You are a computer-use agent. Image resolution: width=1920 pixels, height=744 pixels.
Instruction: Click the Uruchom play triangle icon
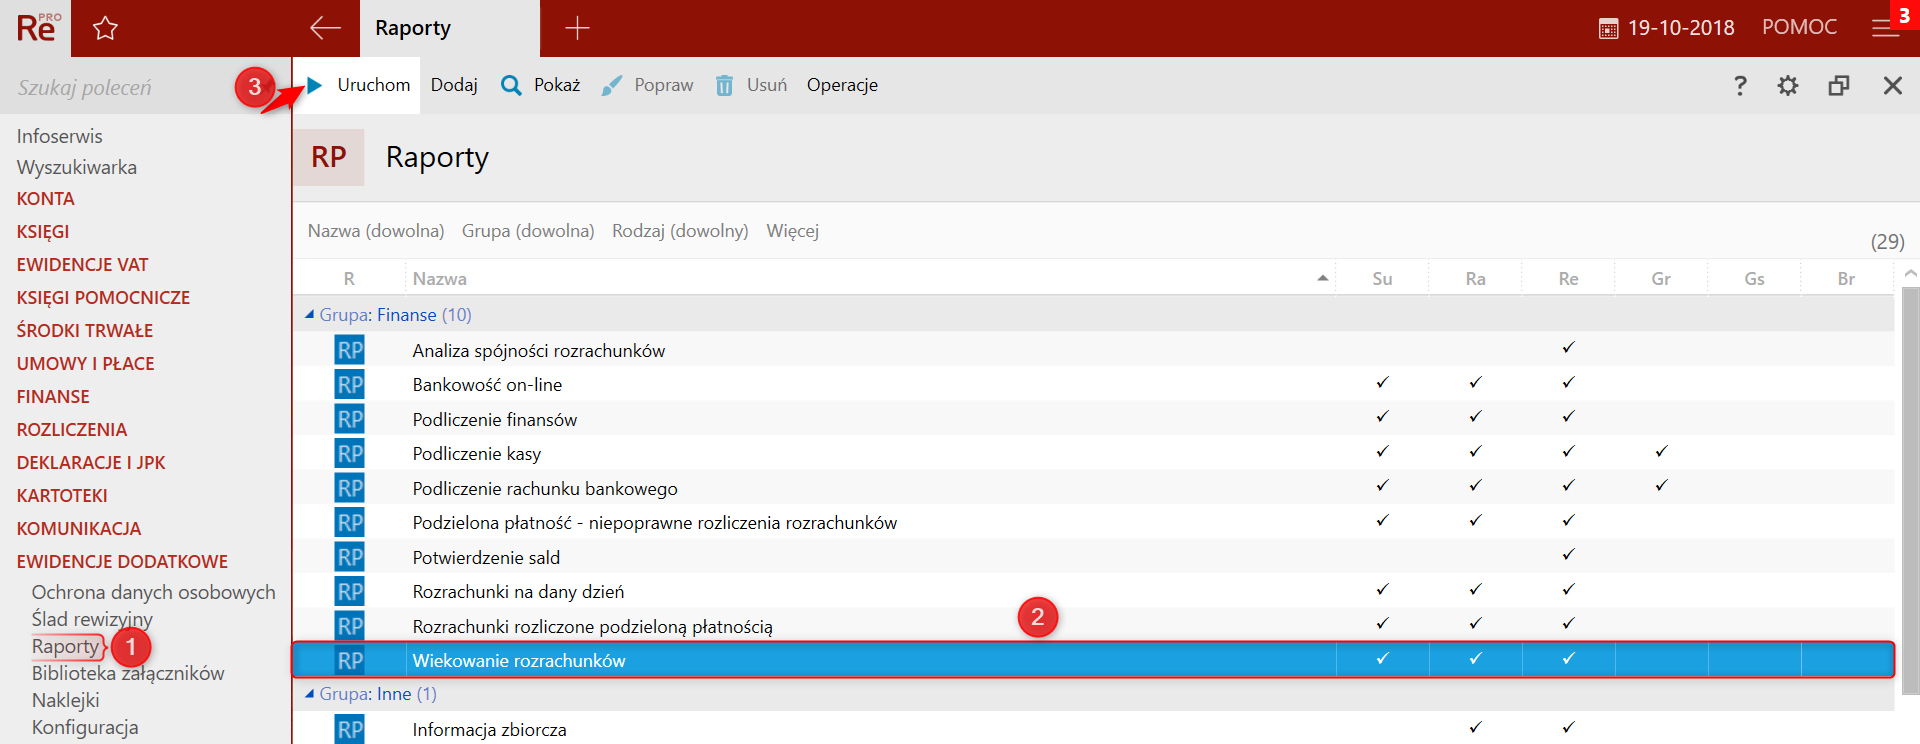(315, 85)
